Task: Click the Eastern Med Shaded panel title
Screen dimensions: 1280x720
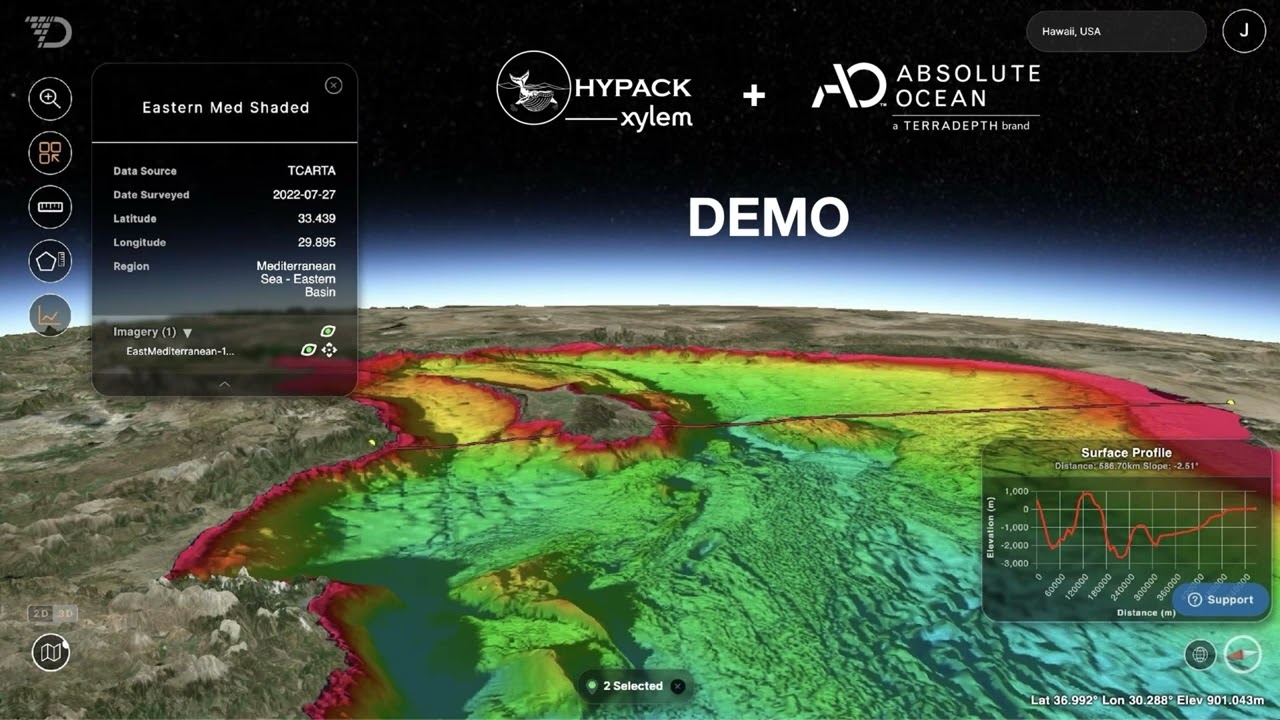Action: coord(226,107)
